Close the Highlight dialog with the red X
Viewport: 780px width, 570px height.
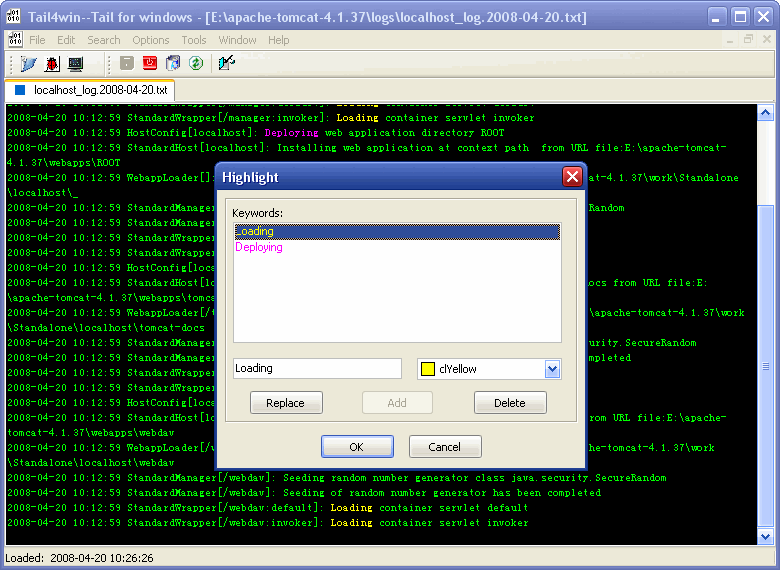click(x=572, y=177)
